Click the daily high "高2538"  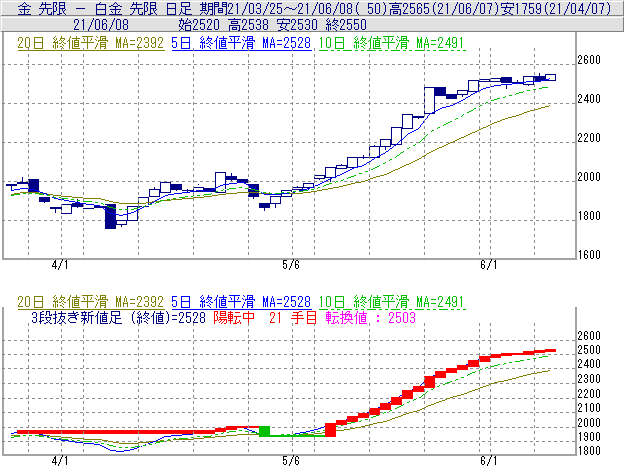(249, 25)
